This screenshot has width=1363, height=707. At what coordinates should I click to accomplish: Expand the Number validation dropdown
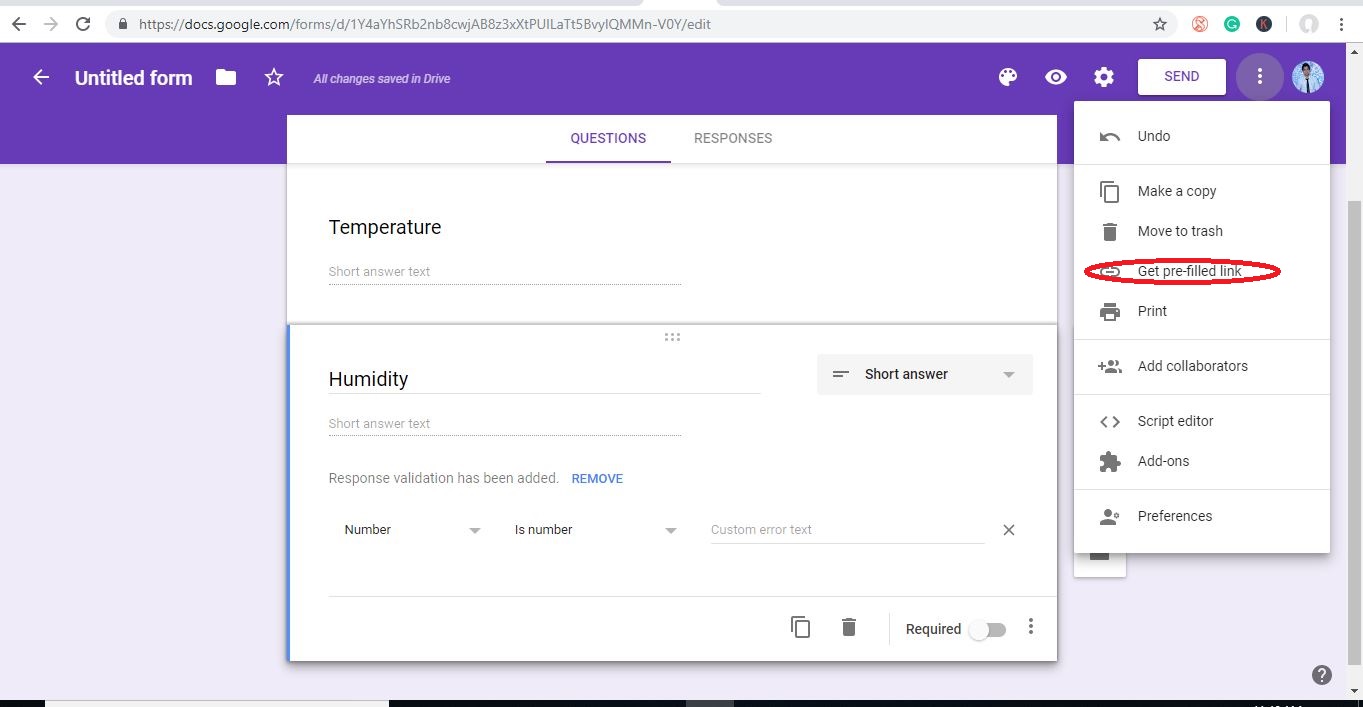tap(412, 530)
